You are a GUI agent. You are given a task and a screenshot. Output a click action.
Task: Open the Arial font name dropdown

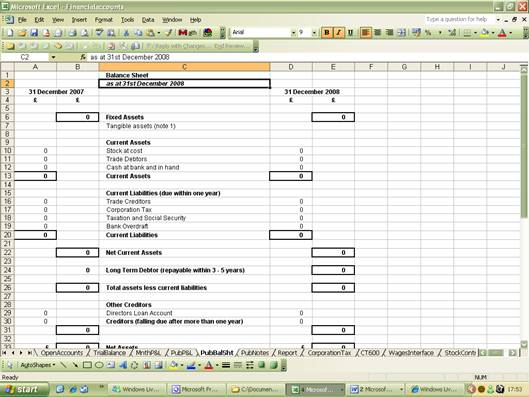point(293,32)
